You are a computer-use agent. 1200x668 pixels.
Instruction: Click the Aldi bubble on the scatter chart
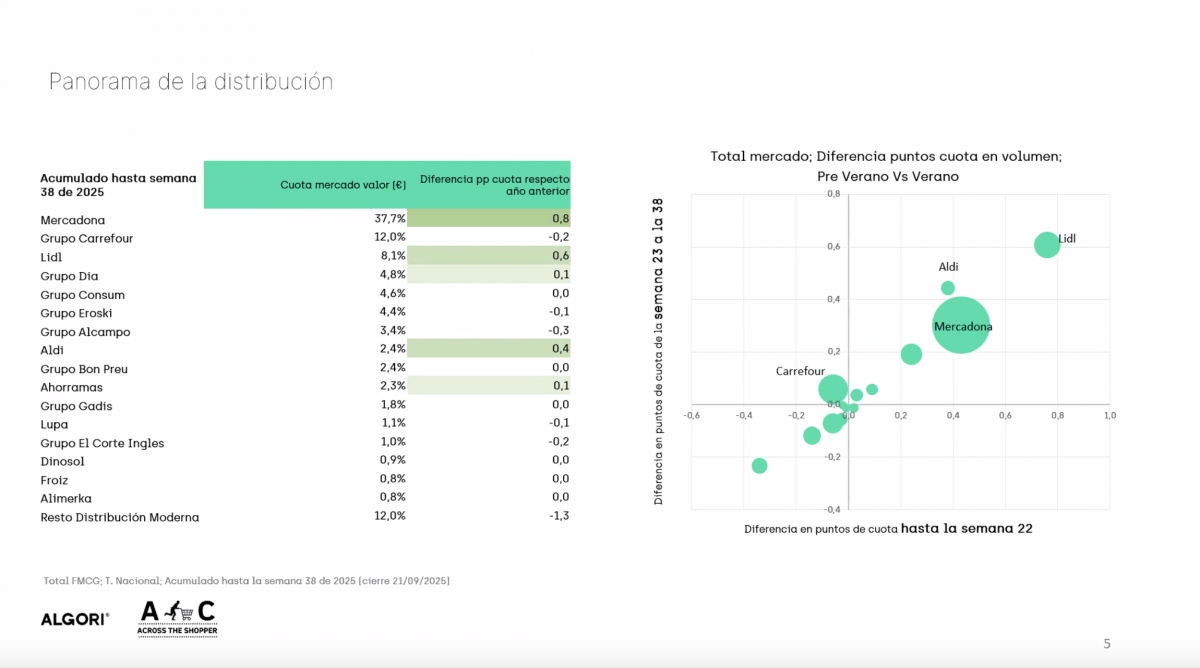coord(948,288)
